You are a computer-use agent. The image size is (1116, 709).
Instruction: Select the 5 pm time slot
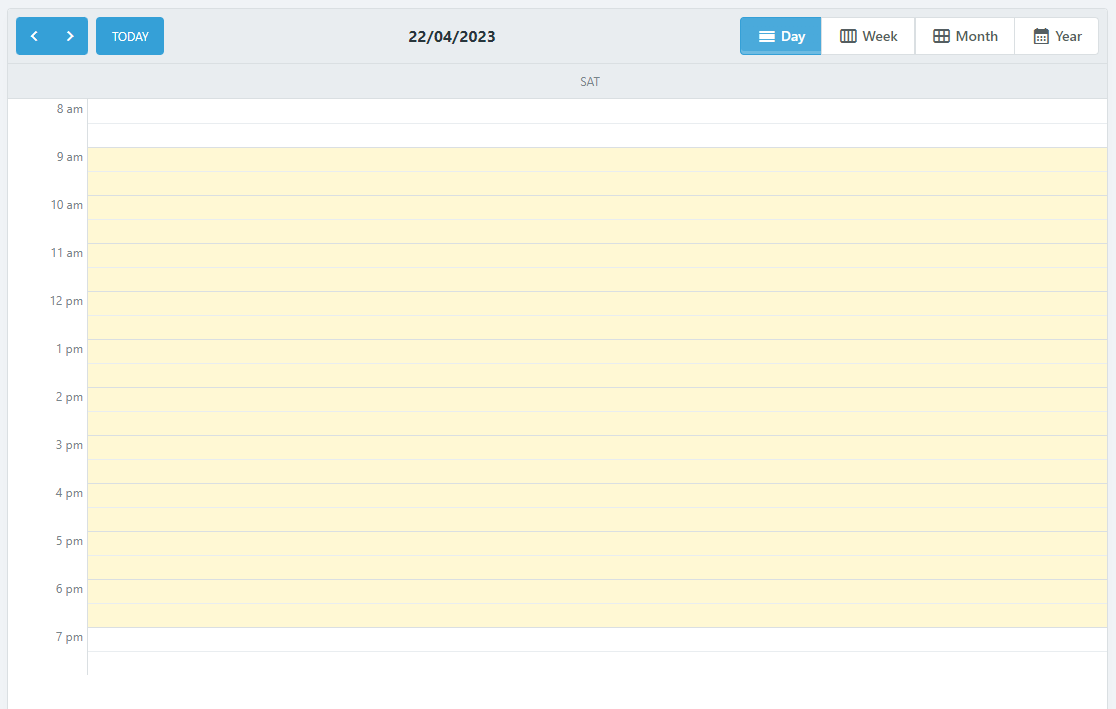(x=597, y=544)
